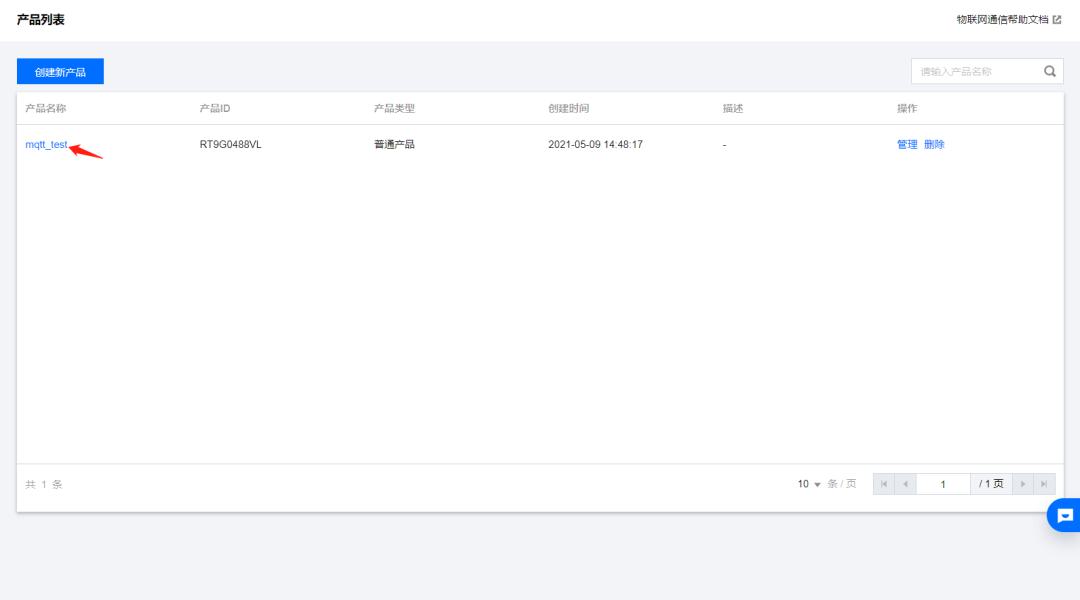
Task: Open the mqtt_test product link
Action: coord(46,145)
